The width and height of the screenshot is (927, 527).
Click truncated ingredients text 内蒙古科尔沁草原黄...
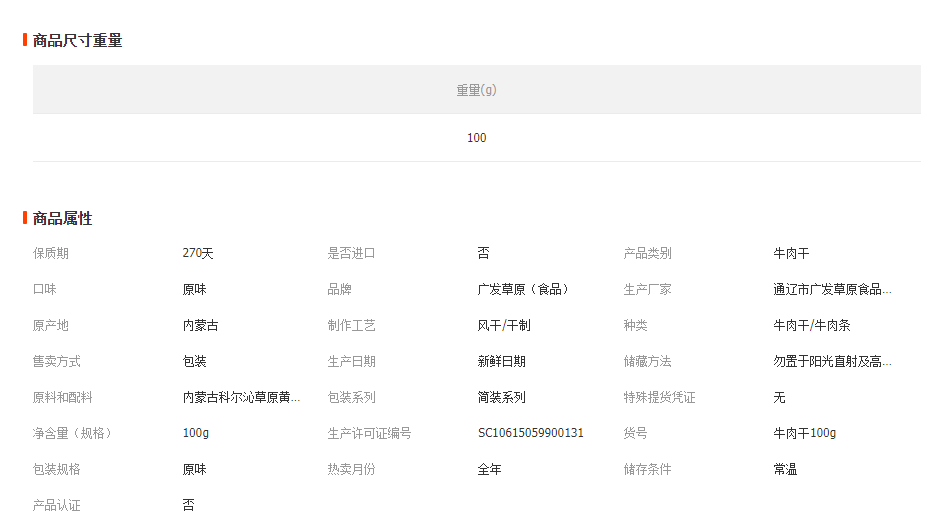[x=241, y=398]
